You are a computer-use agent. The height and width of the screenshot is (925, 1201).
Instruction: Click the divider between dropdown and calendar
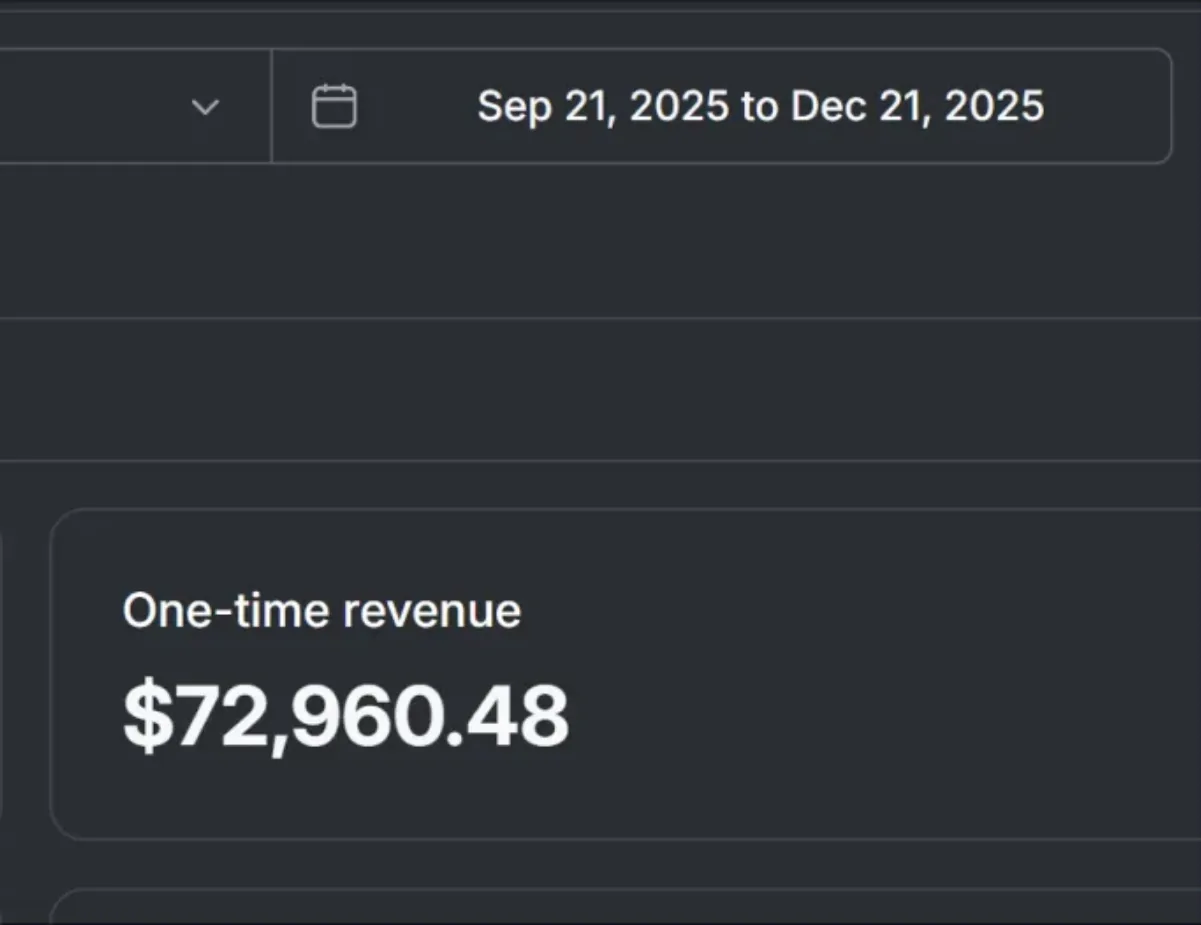pyautogui.click(x=272, y=106)
